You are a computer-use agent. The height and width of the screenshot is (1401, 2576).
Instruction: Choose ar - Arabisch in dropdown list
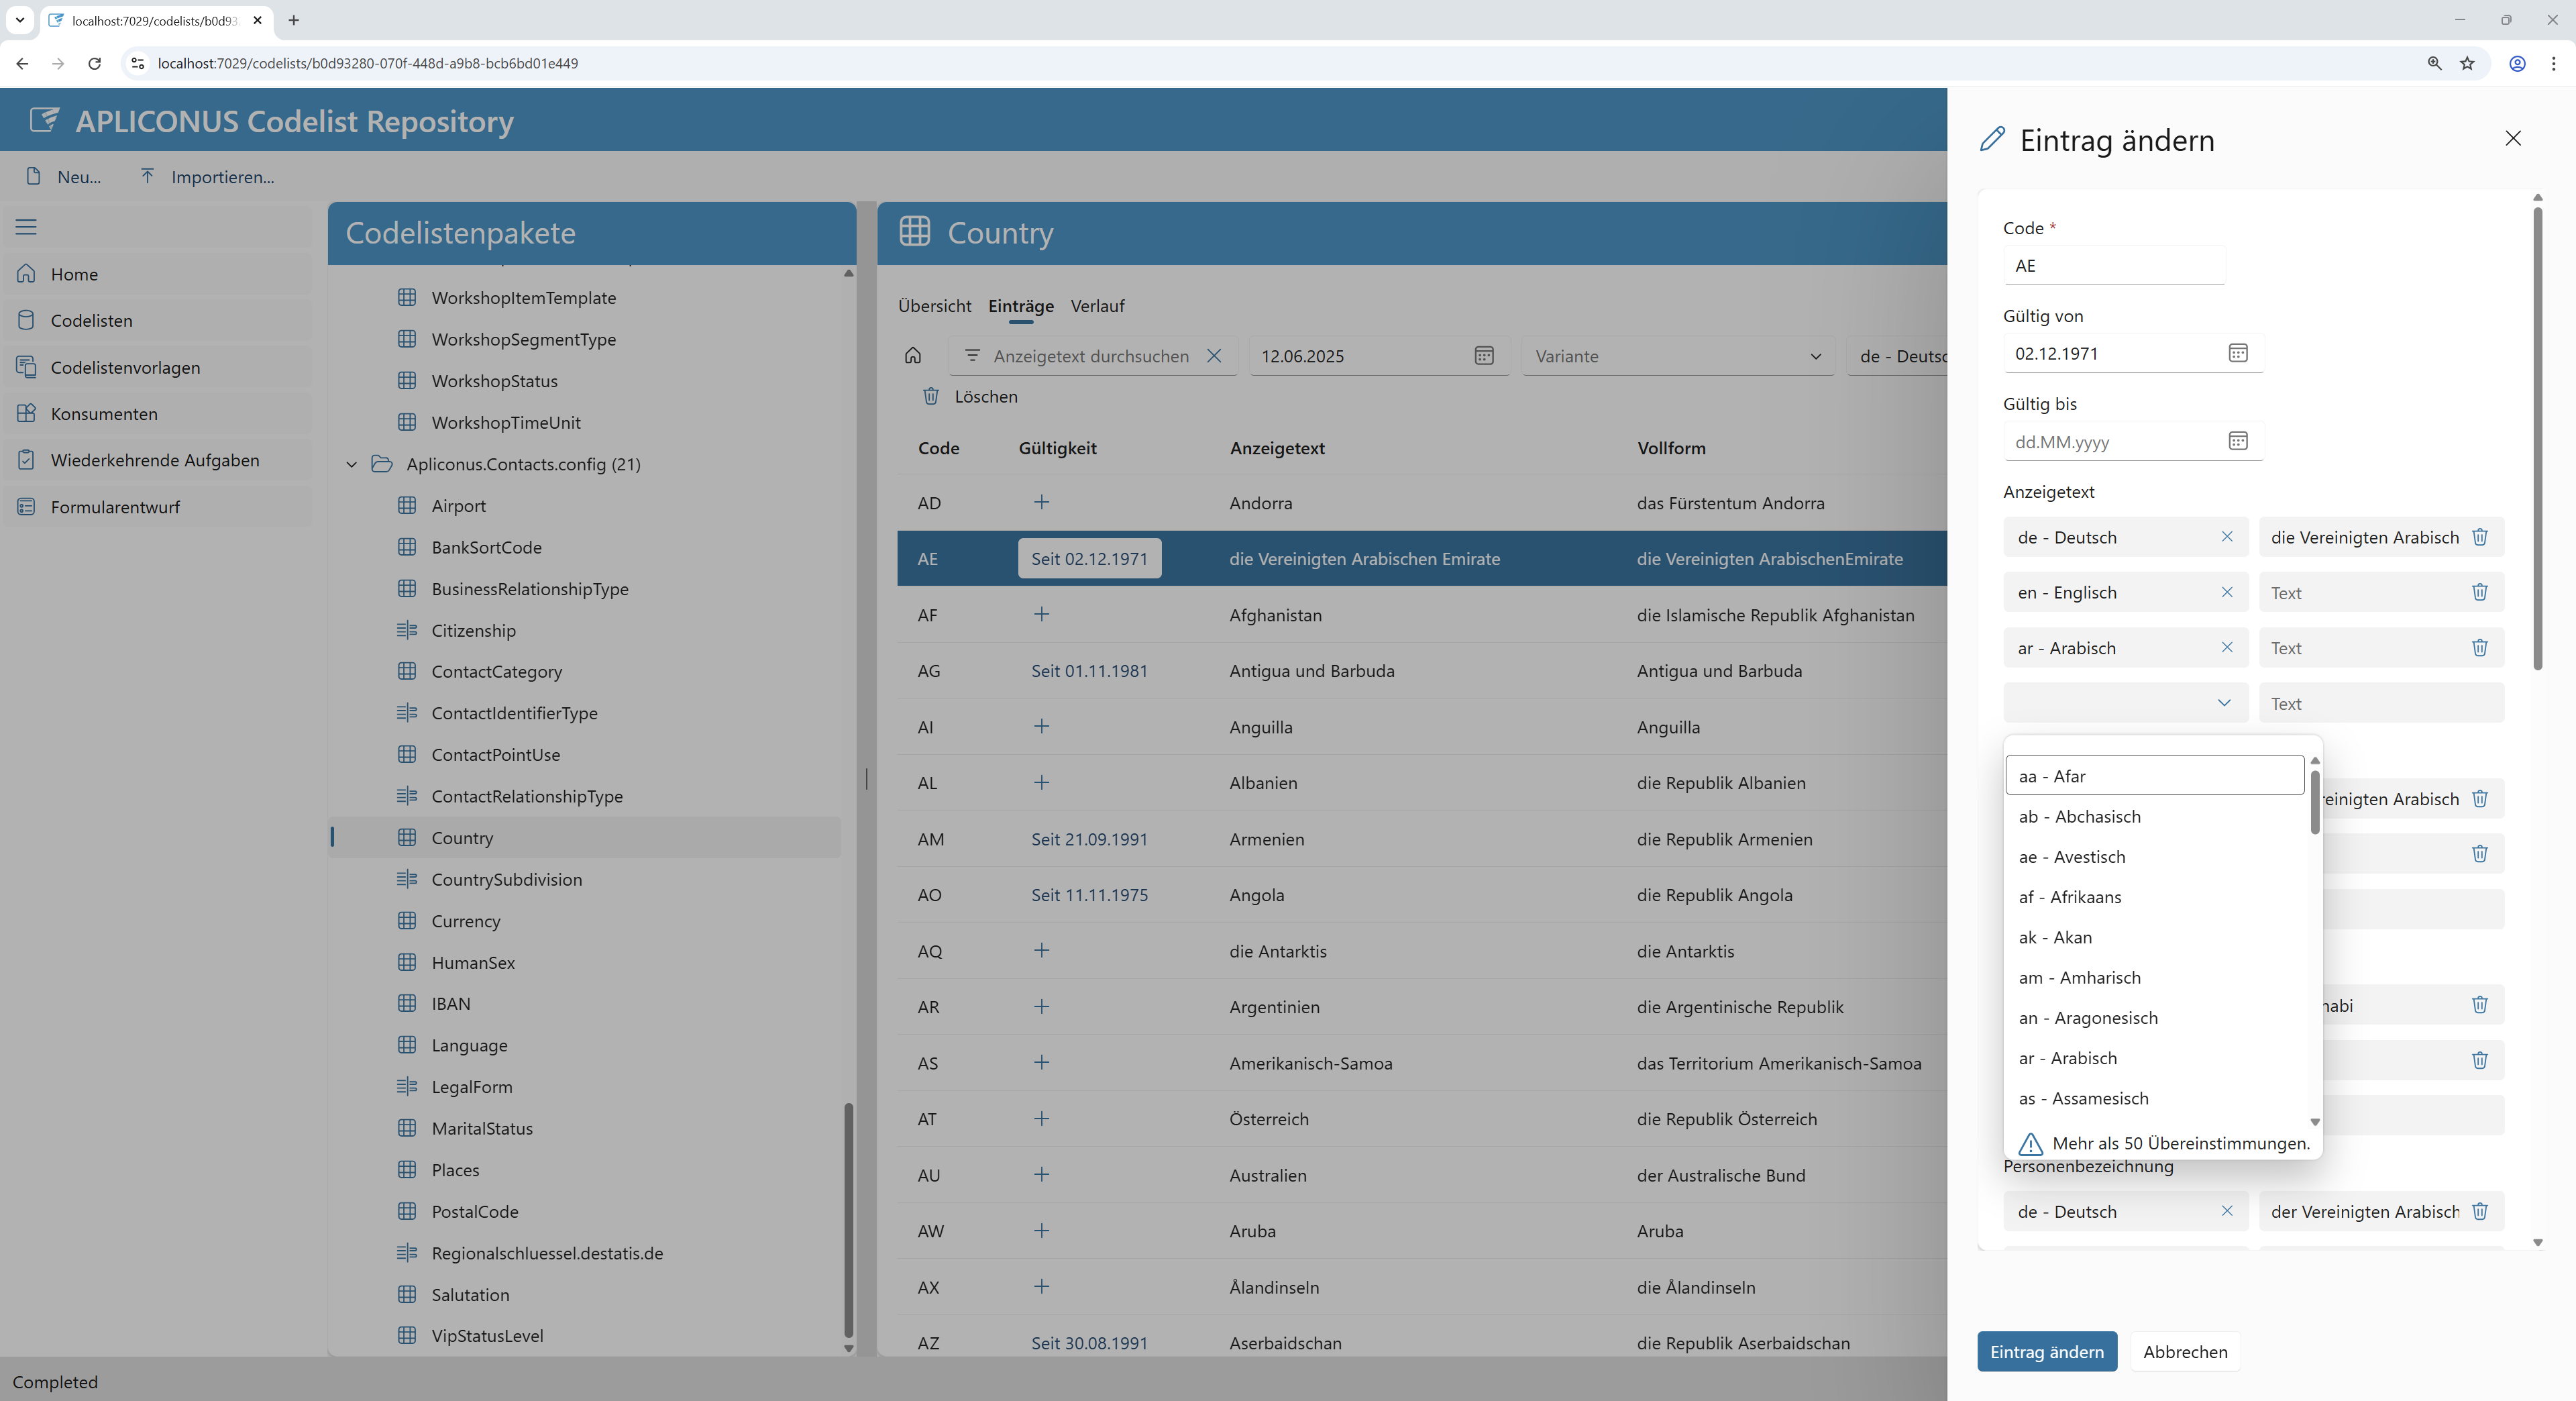(2154, 1058)
